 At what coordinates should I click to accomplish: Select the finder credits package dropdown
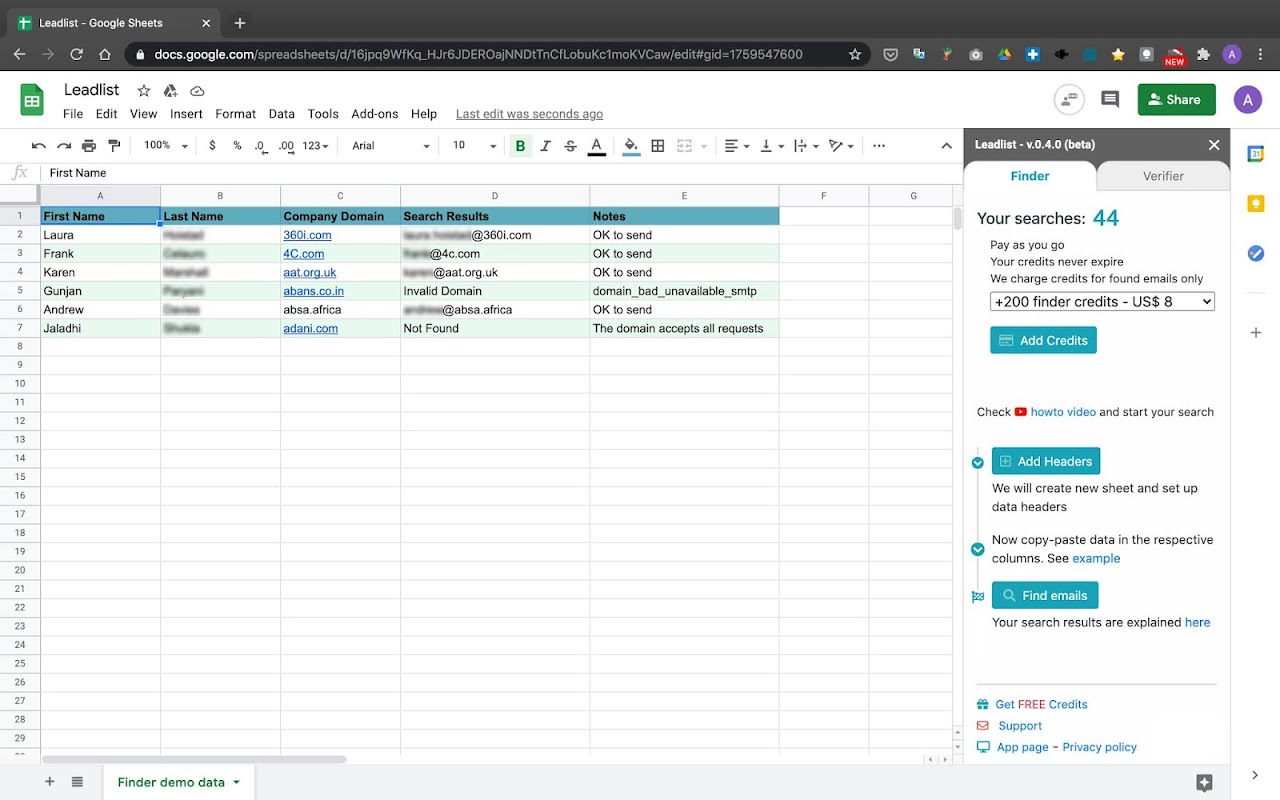click(1102, 301)
